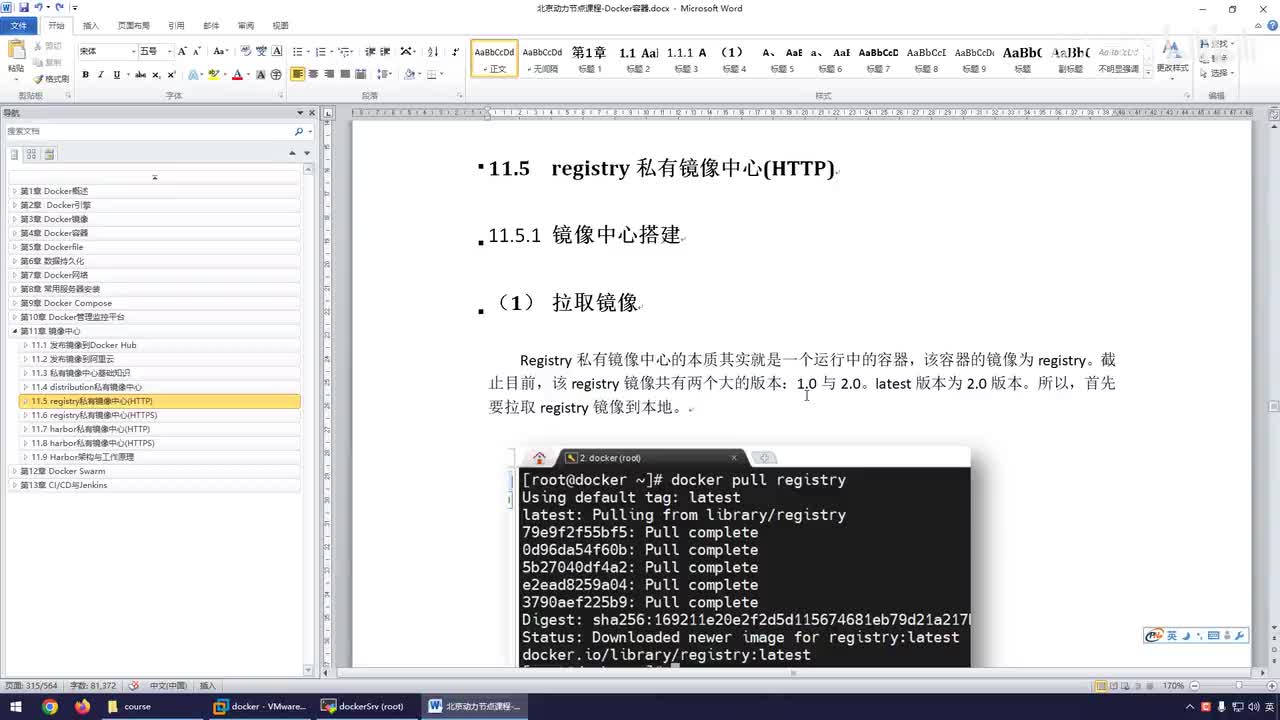Click the Shrink Font icon
Image resolution: width=1280 pixels, height=720 pixels.
[x=196, y=51]
